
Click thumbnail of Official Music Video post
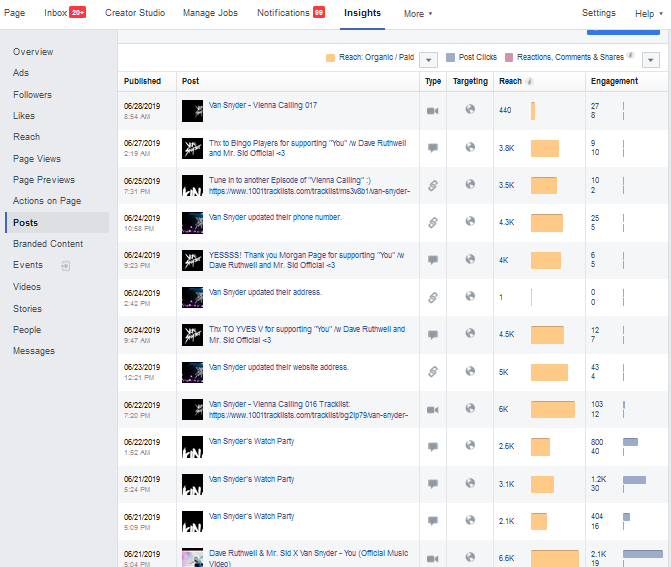(192, 558)
